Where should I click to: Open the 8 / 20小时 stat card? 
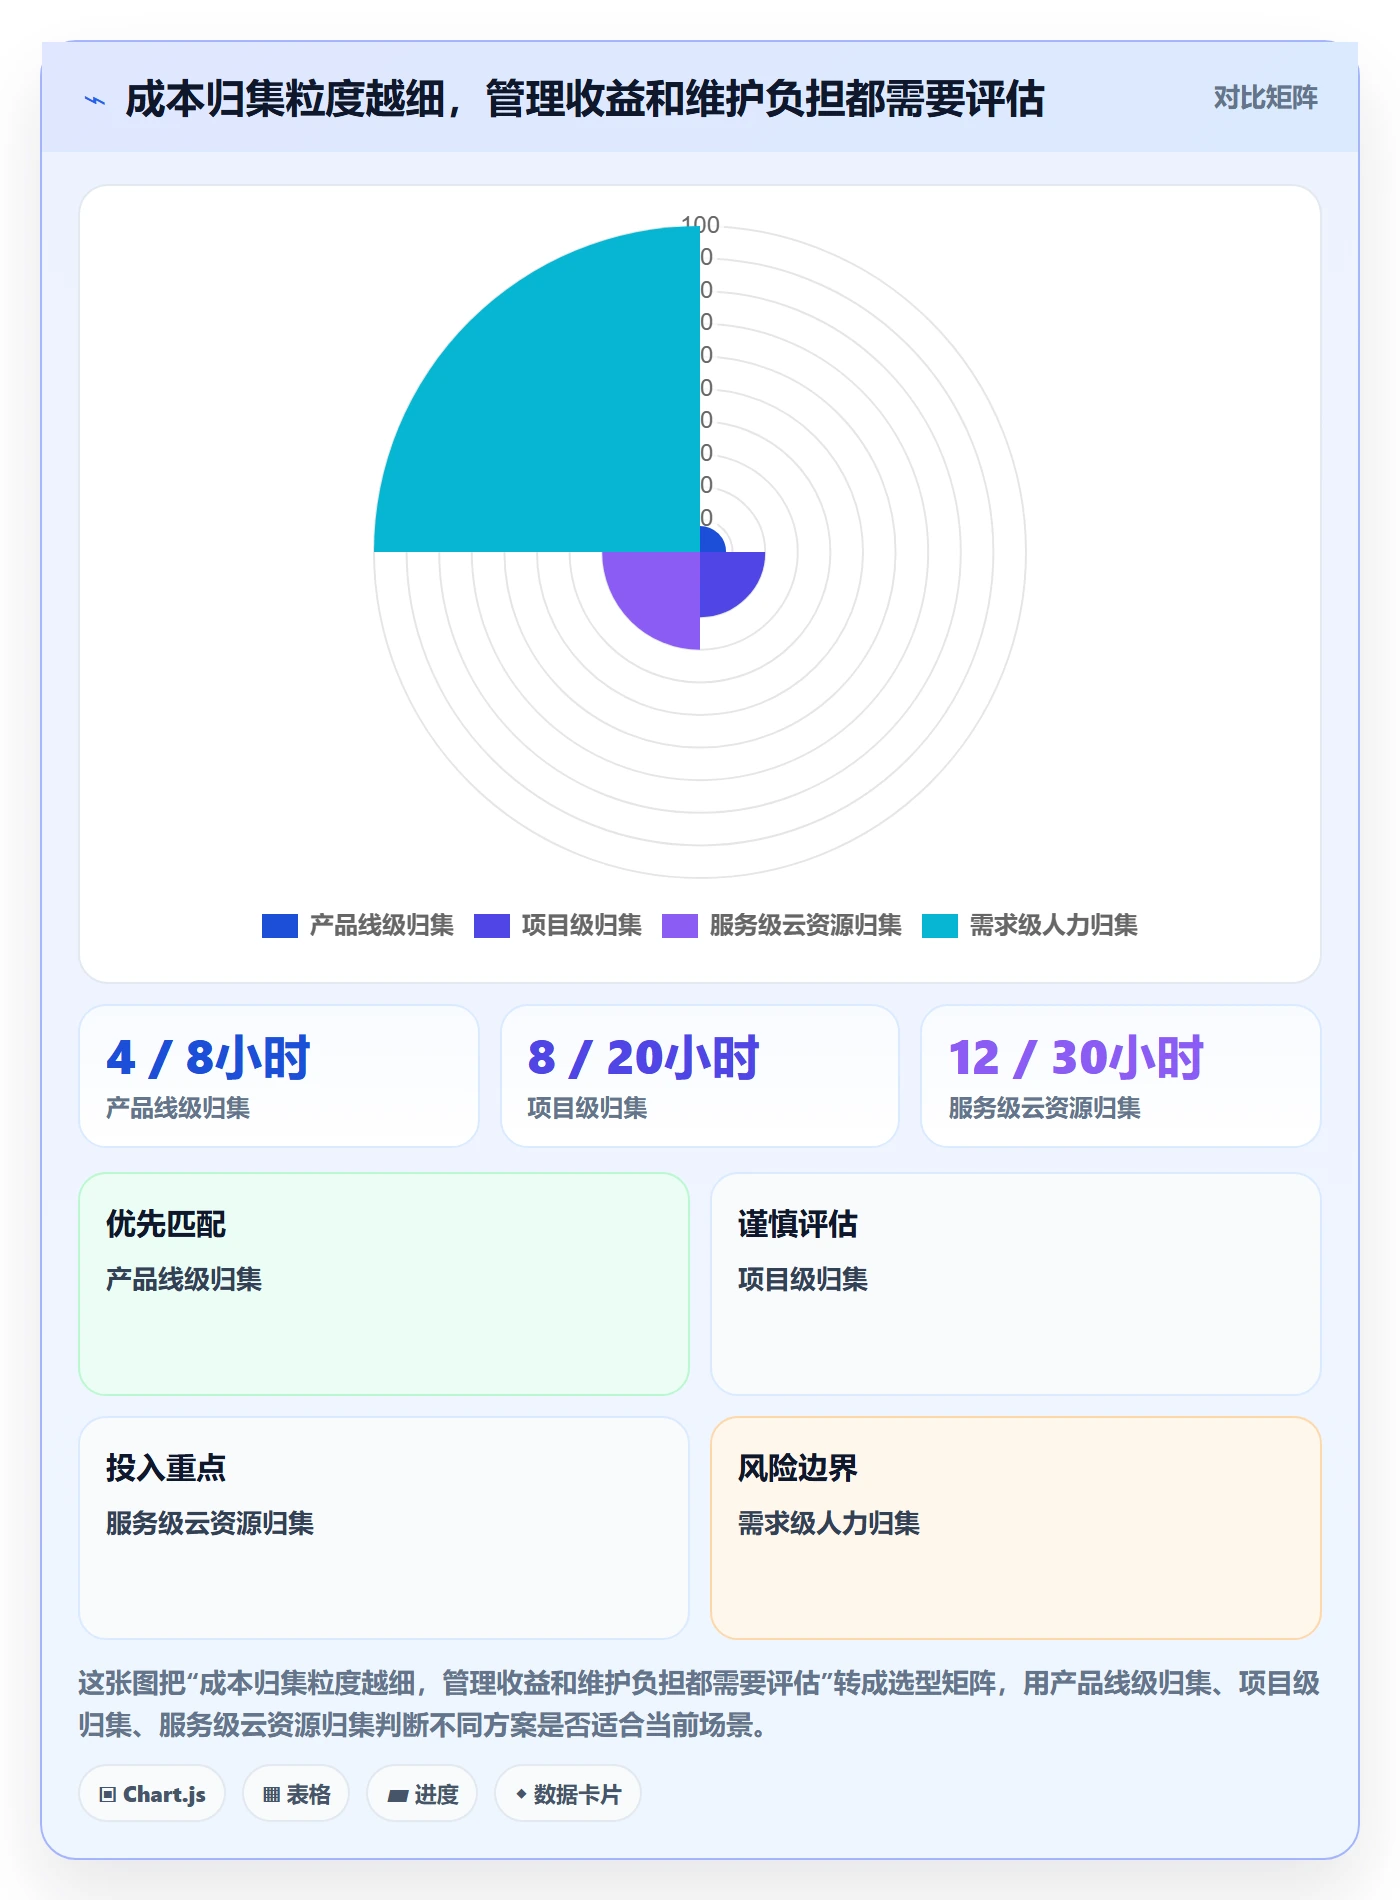pos(700,1076)
